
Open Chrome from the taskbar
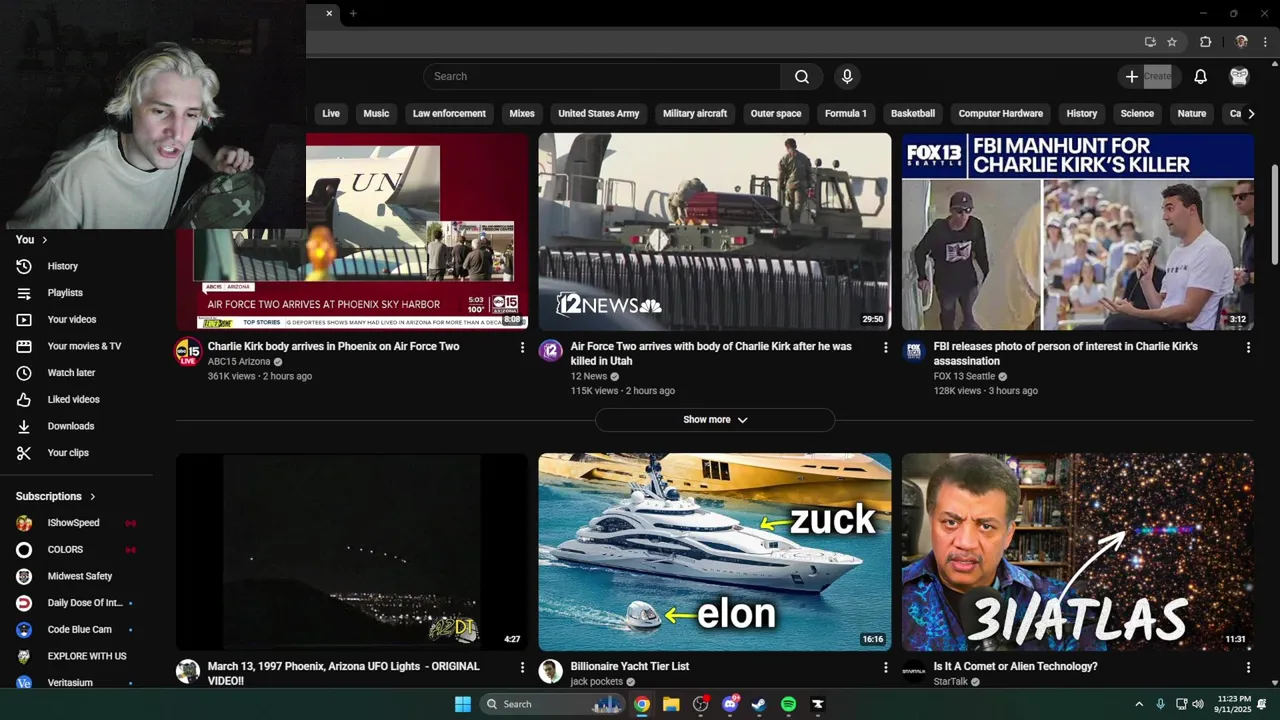(x=642, y=704)
